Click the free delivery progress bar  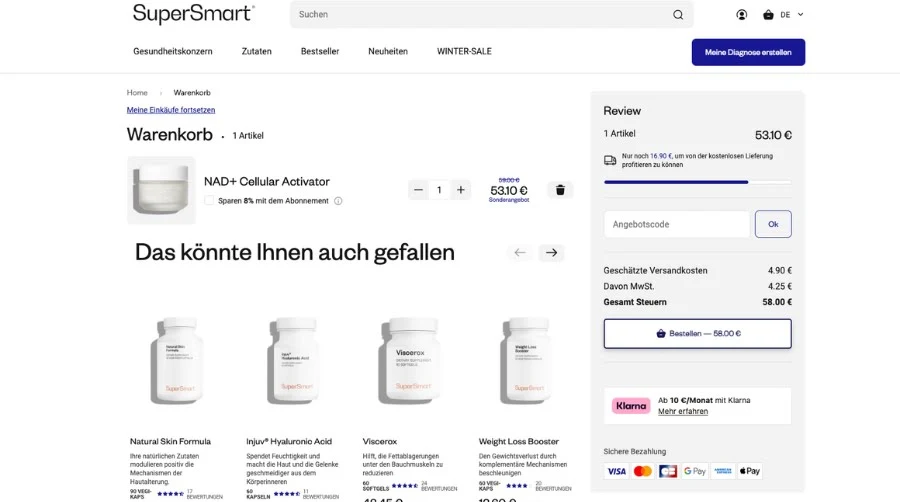(697, 182)
